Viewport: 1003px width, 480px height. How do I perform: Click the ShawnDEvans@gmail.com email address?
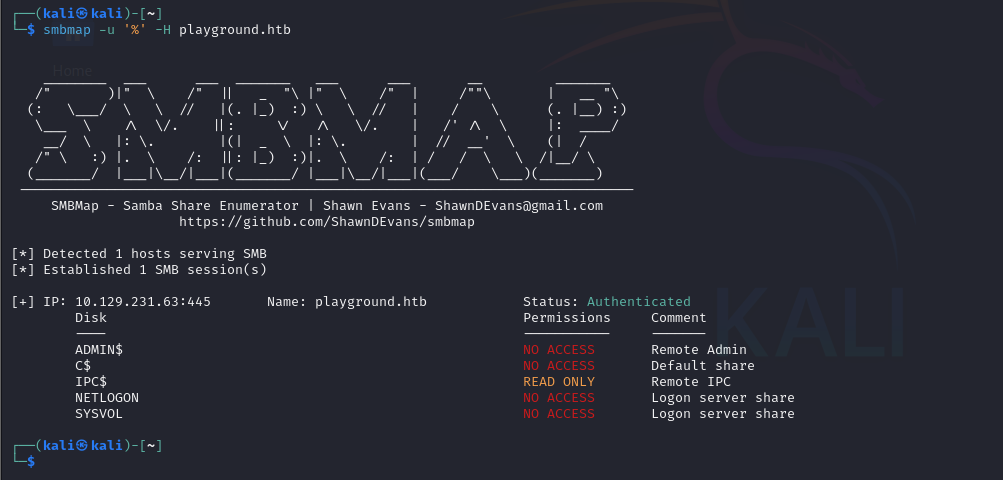click(x=519, y=205)
